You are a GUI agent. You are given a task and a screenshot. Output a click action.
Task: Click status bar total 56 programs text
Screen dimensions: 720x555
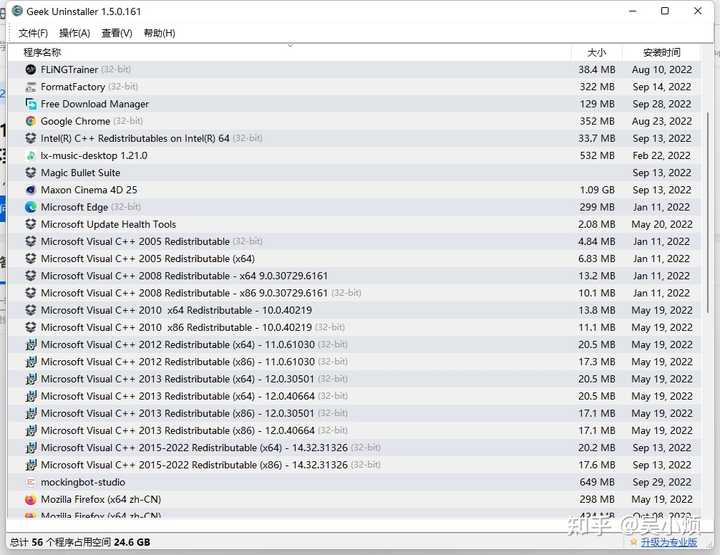[x=80, y=542]
